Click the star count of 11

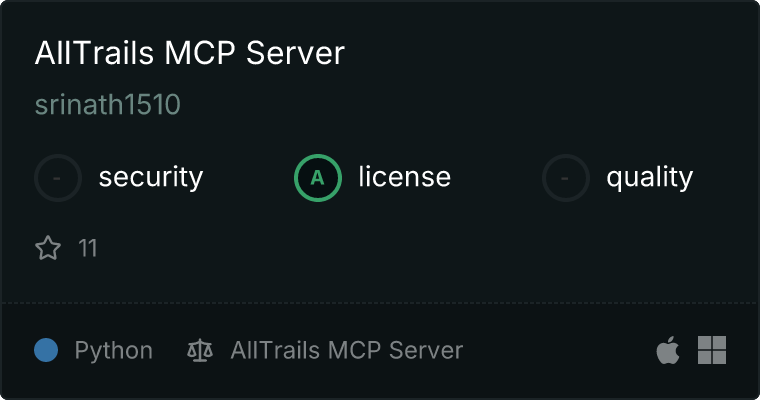[x=88, y=248]
